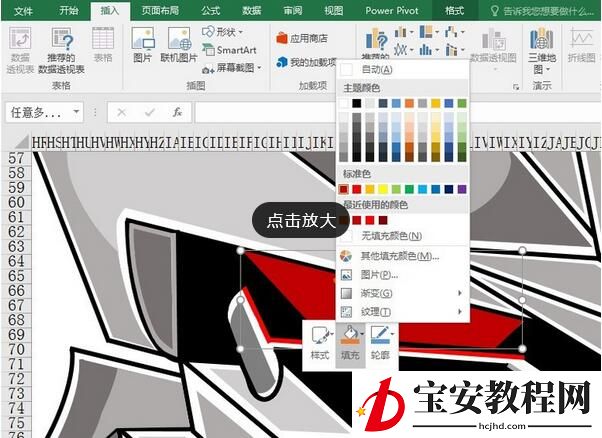Switch to the 公式 Formulas tab
The width and height of the screenshot is (602, 438).
click(x=211, y=10)
